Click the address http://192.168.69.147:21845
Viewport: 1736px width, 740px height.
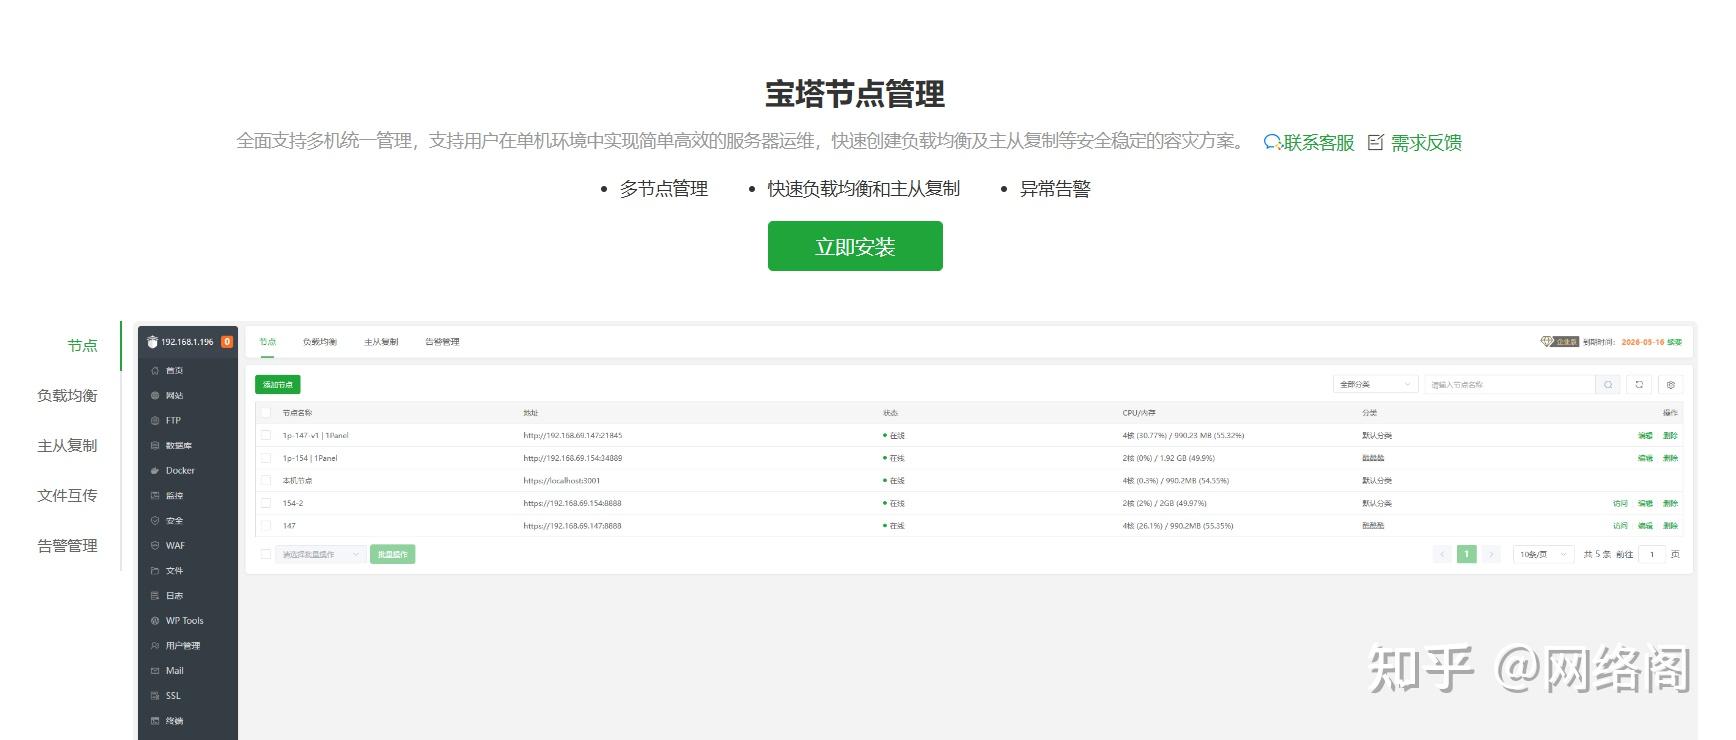572,436
